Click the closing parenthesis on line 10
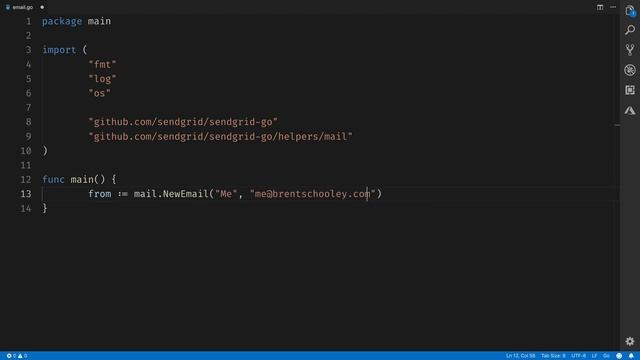 click(45, 151)
